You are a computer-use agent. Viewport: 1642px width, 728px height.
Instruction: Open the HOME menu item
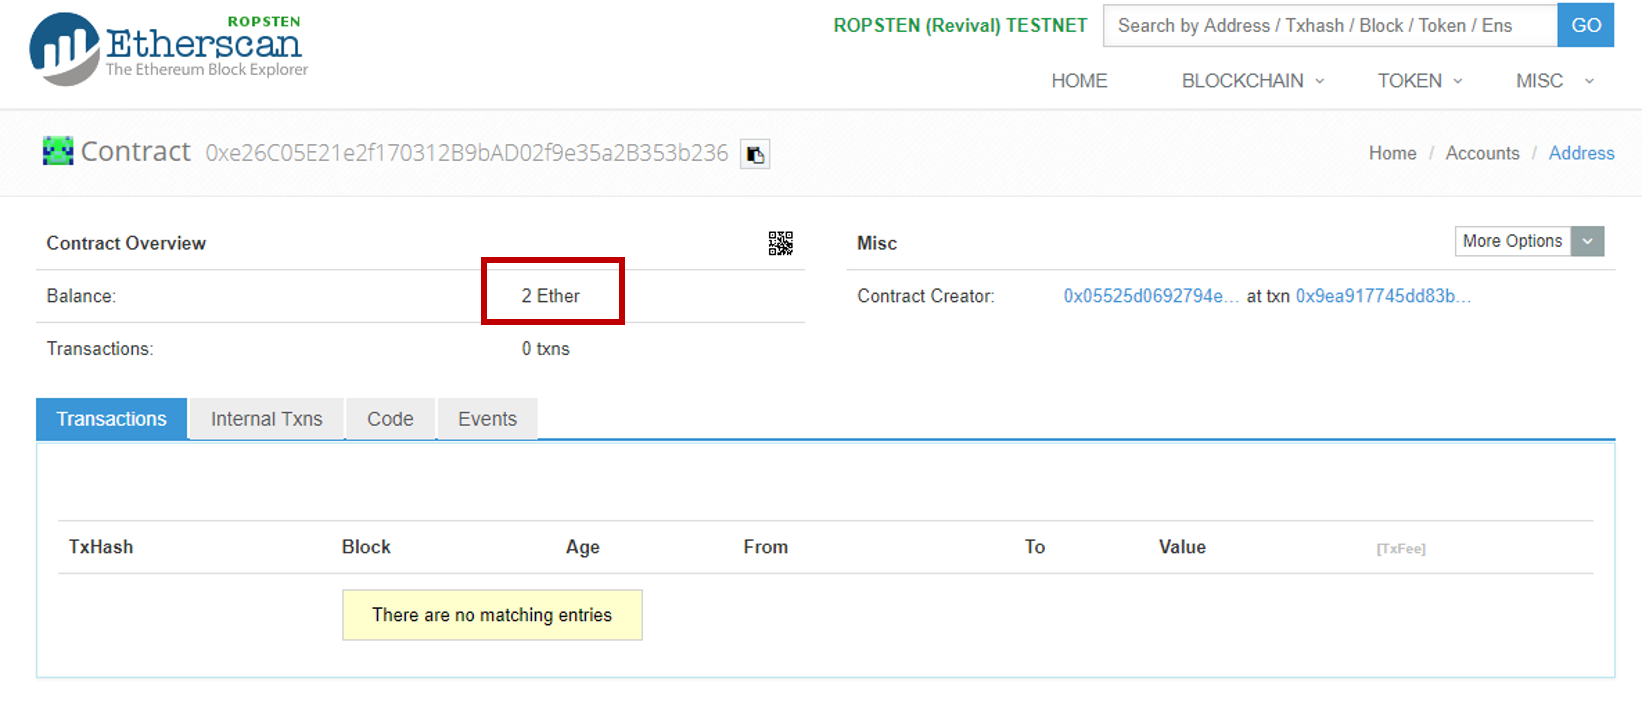pyautogui.click(x=1079, y=81)
